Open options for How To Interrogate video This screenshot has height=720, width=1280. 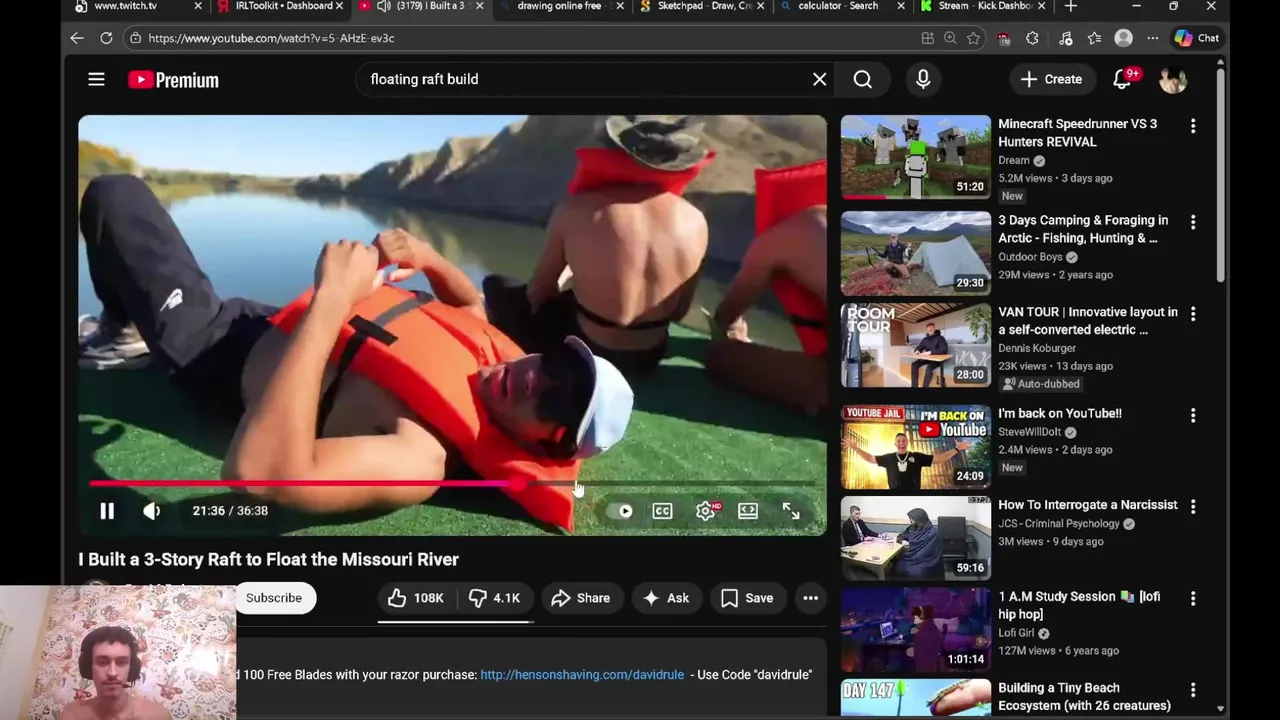coord(1193,507)
